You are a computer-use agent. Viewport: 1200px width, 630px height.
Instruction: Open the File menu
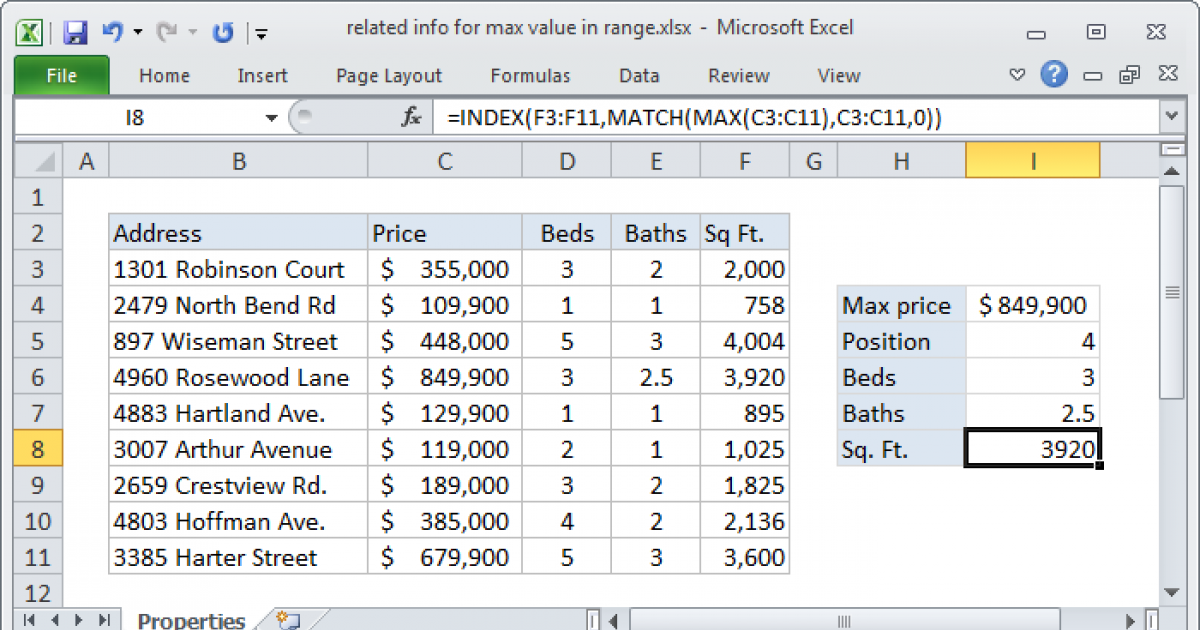61,75
